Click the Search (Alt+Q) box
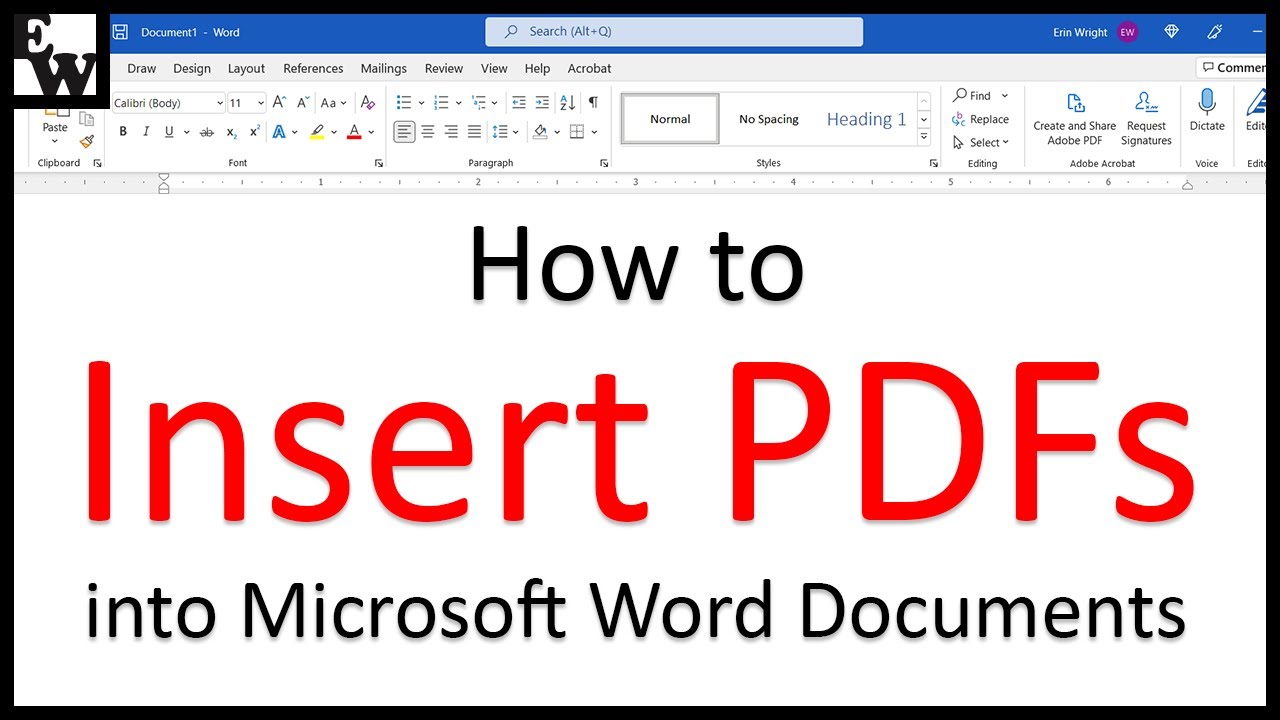 674,31
